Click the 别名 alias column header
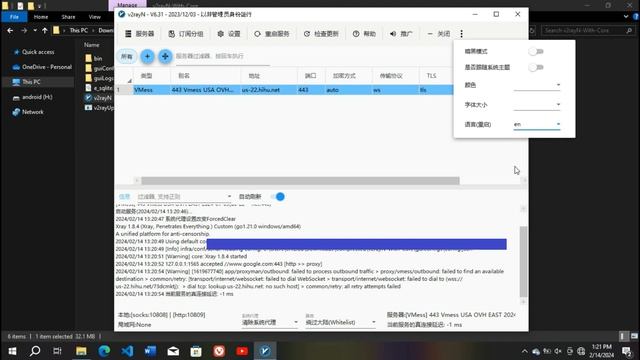 click(184, 76)
